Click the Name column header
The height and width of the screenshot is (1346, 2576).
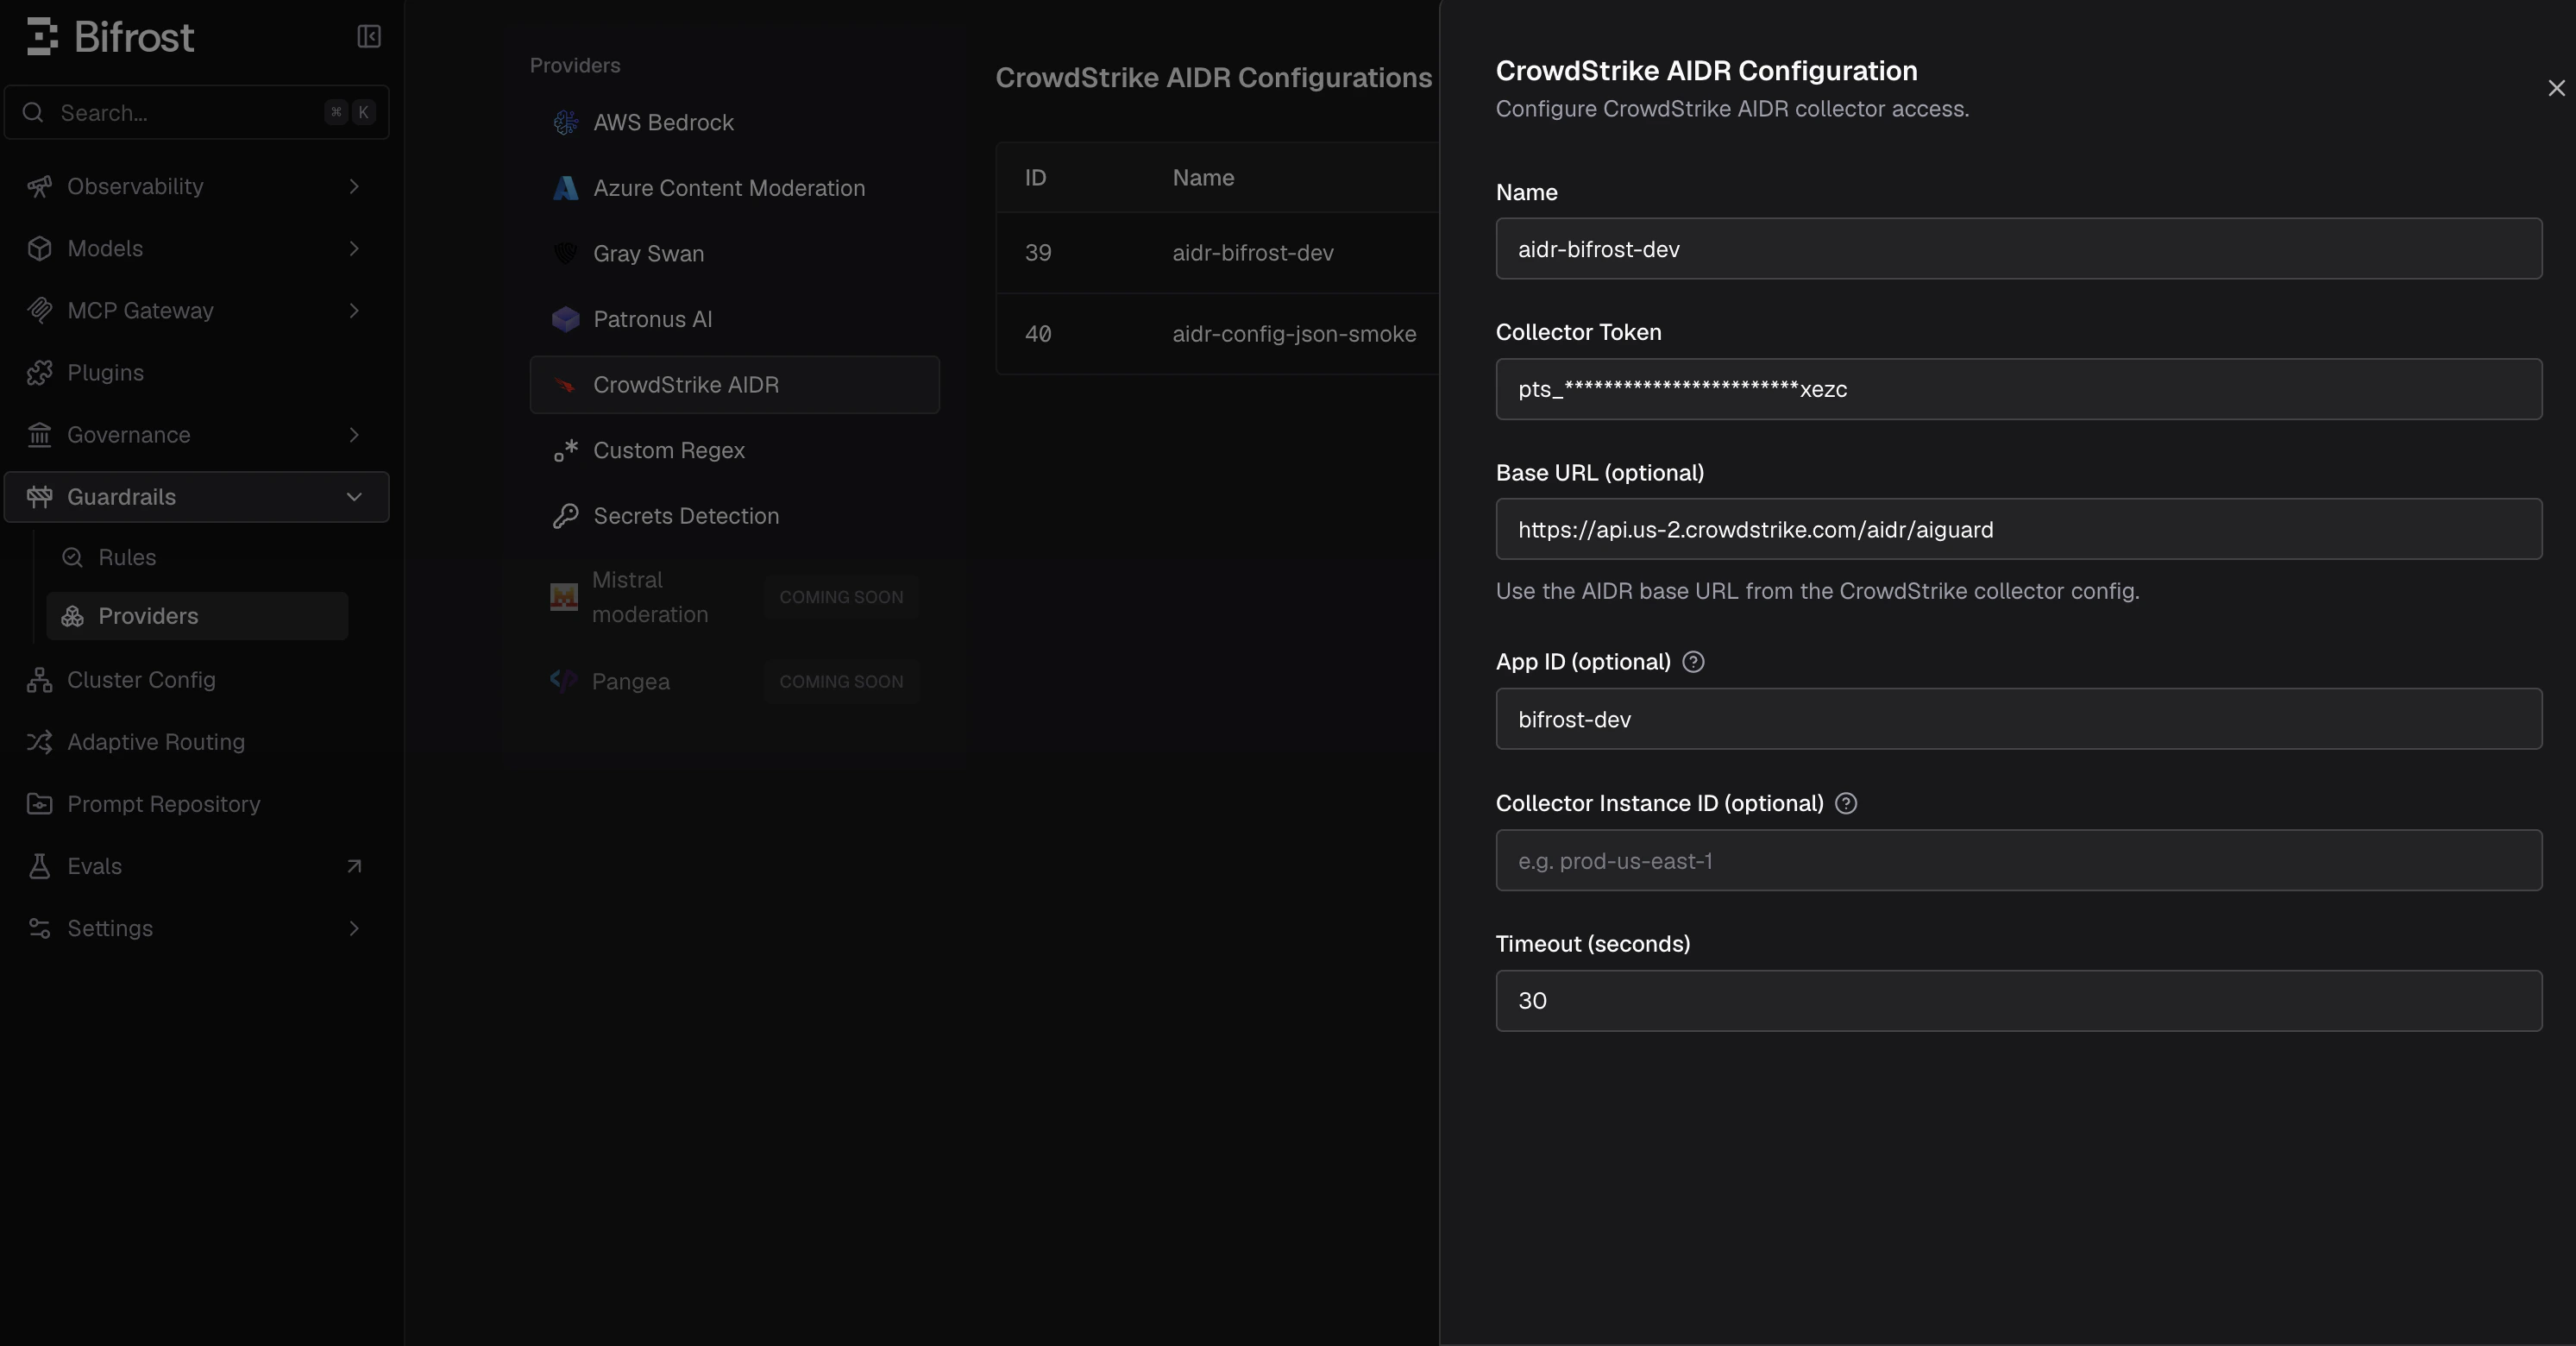point(1203,177)
